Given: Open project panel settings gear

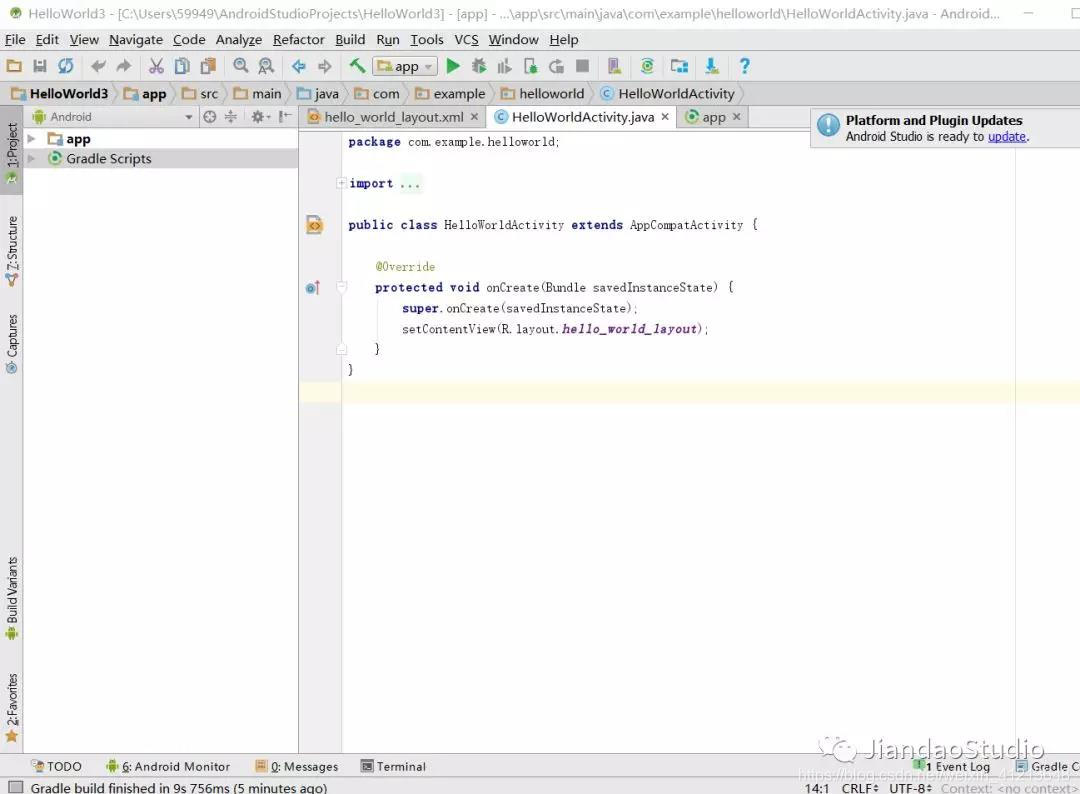Looking at the screenshot, I should (x=260, y=117).
